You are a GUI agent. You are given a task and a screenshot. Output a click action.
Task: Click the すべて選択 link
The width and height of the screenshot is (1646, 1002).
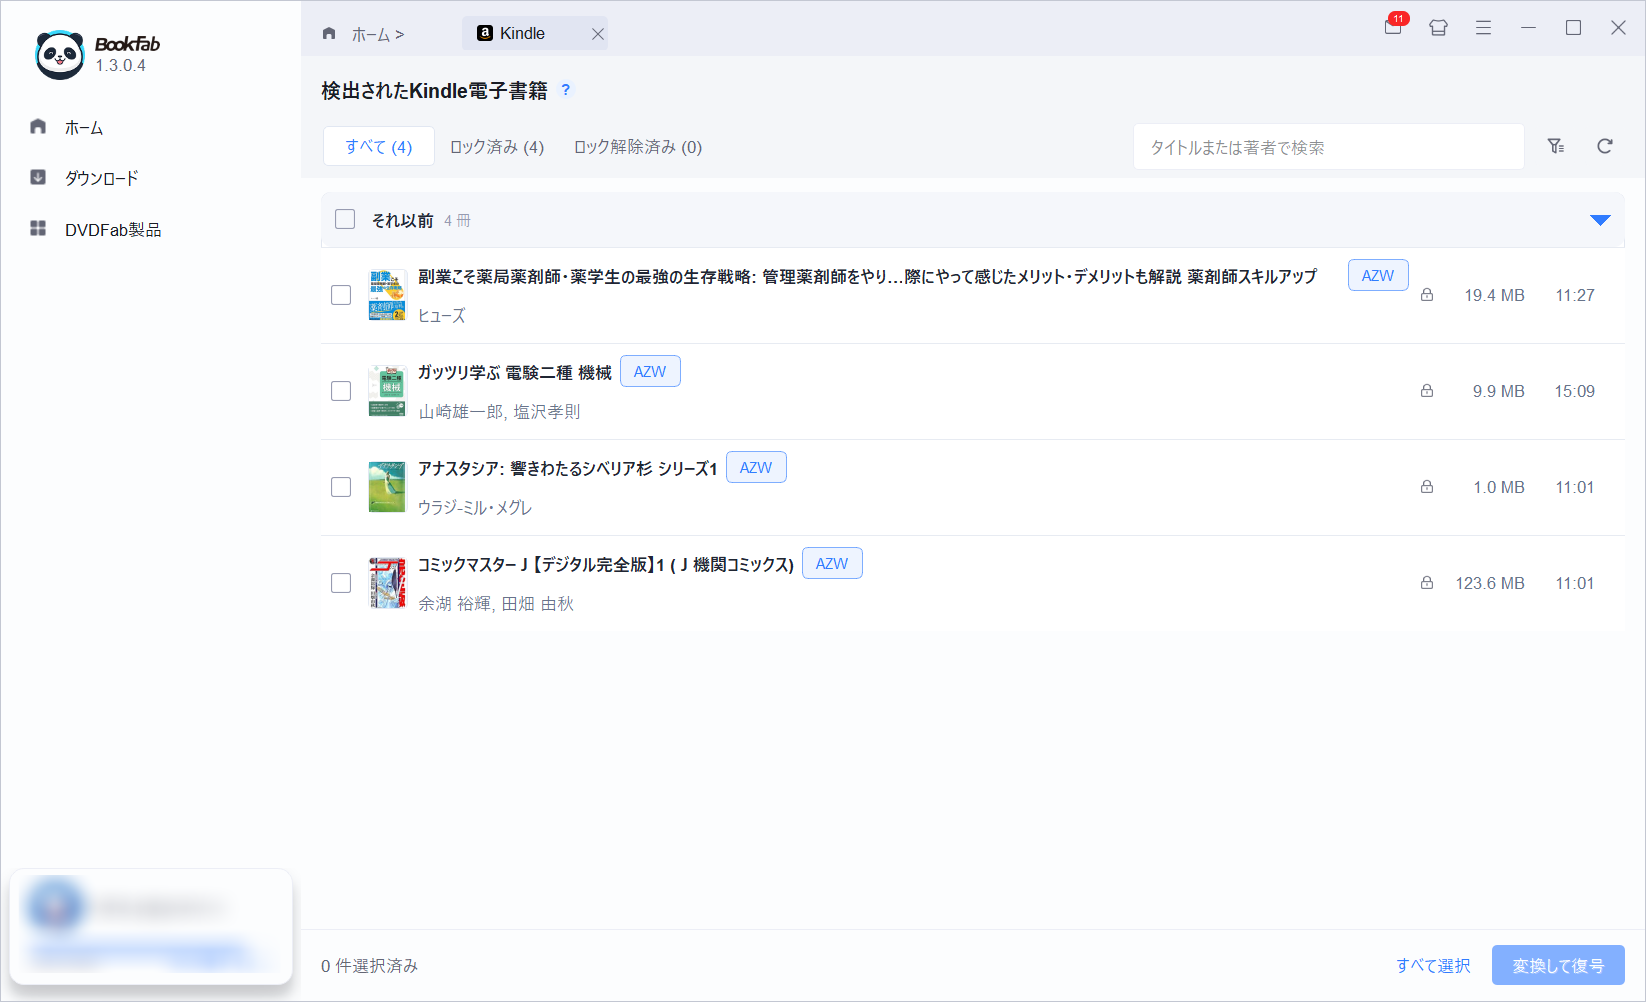click(1433, 966)
